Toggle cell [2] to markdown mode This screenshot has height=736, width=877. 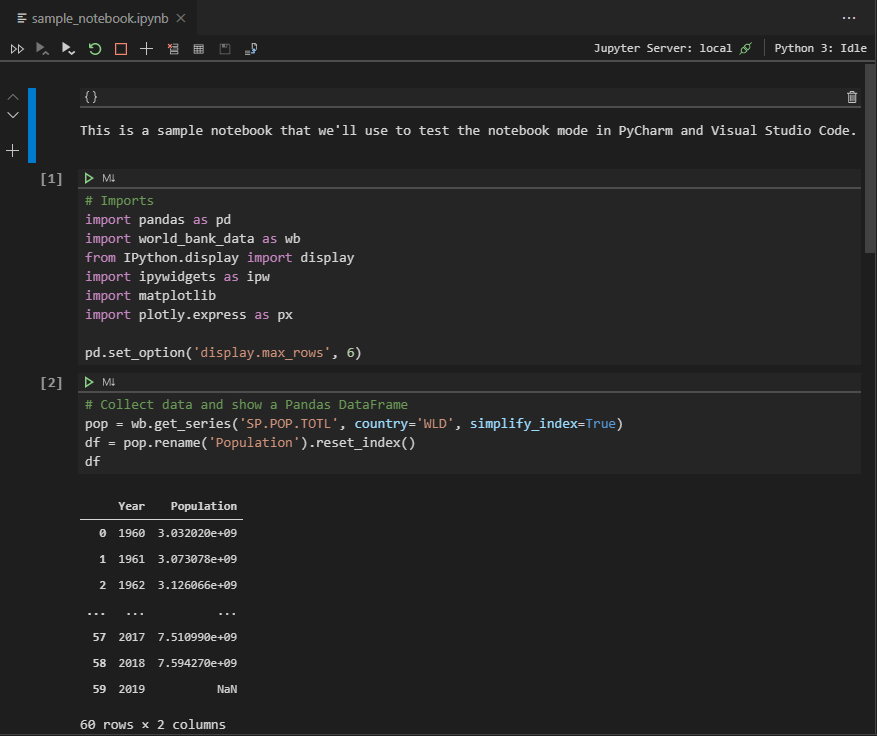[x=109, y=382]
